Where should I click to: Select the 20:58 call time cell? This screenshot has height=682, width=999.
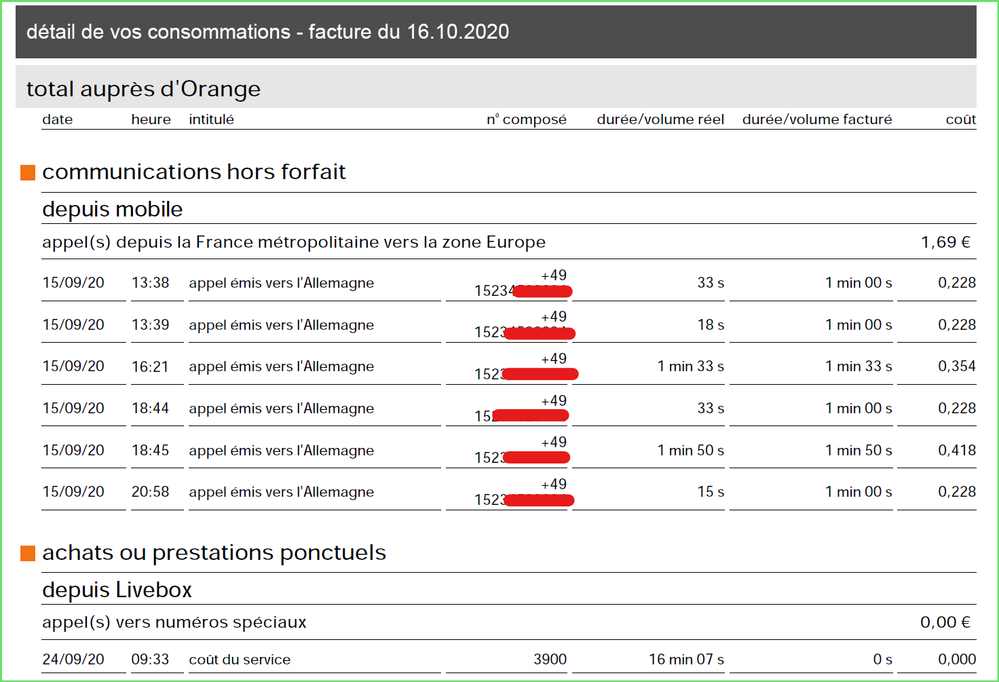150,492
